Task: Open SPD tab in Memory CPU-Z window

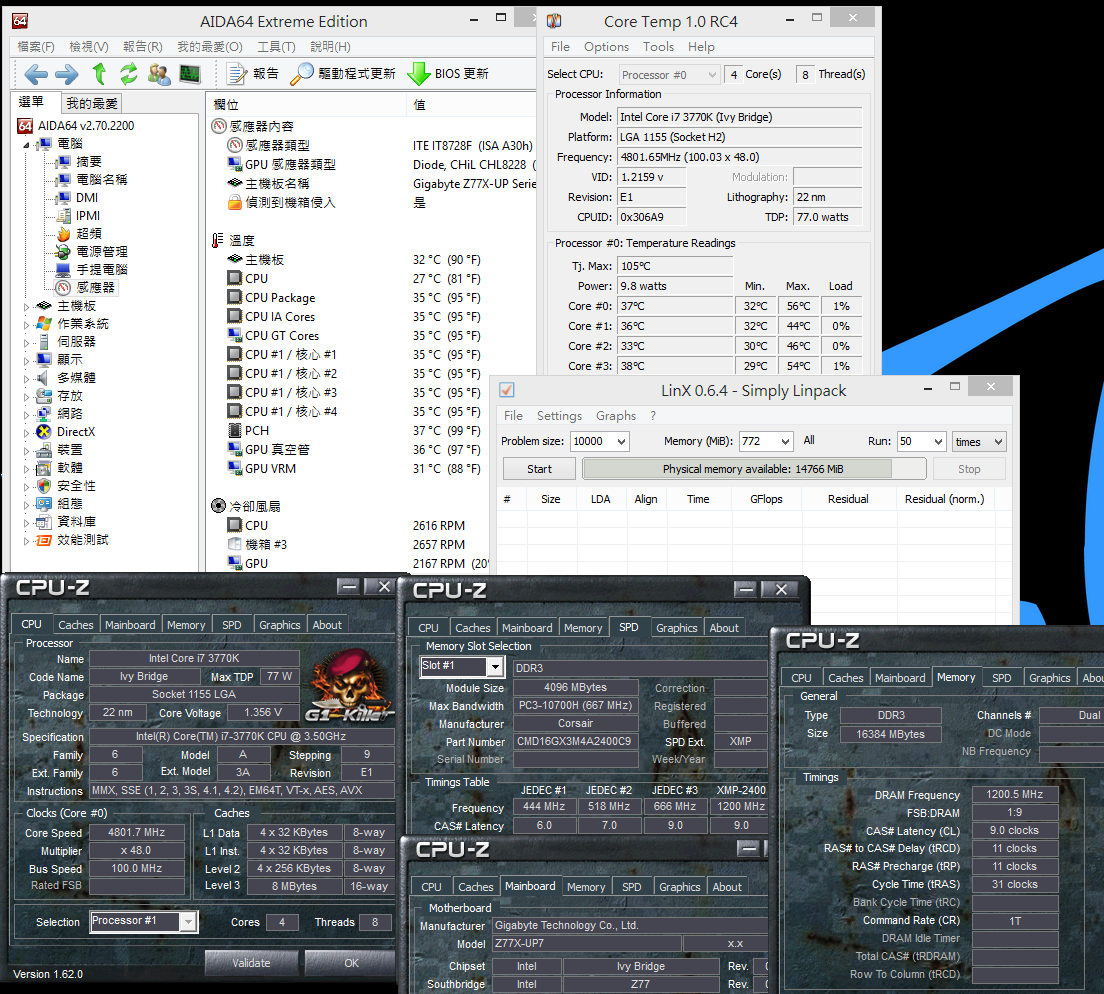Action: [1001, 677]
